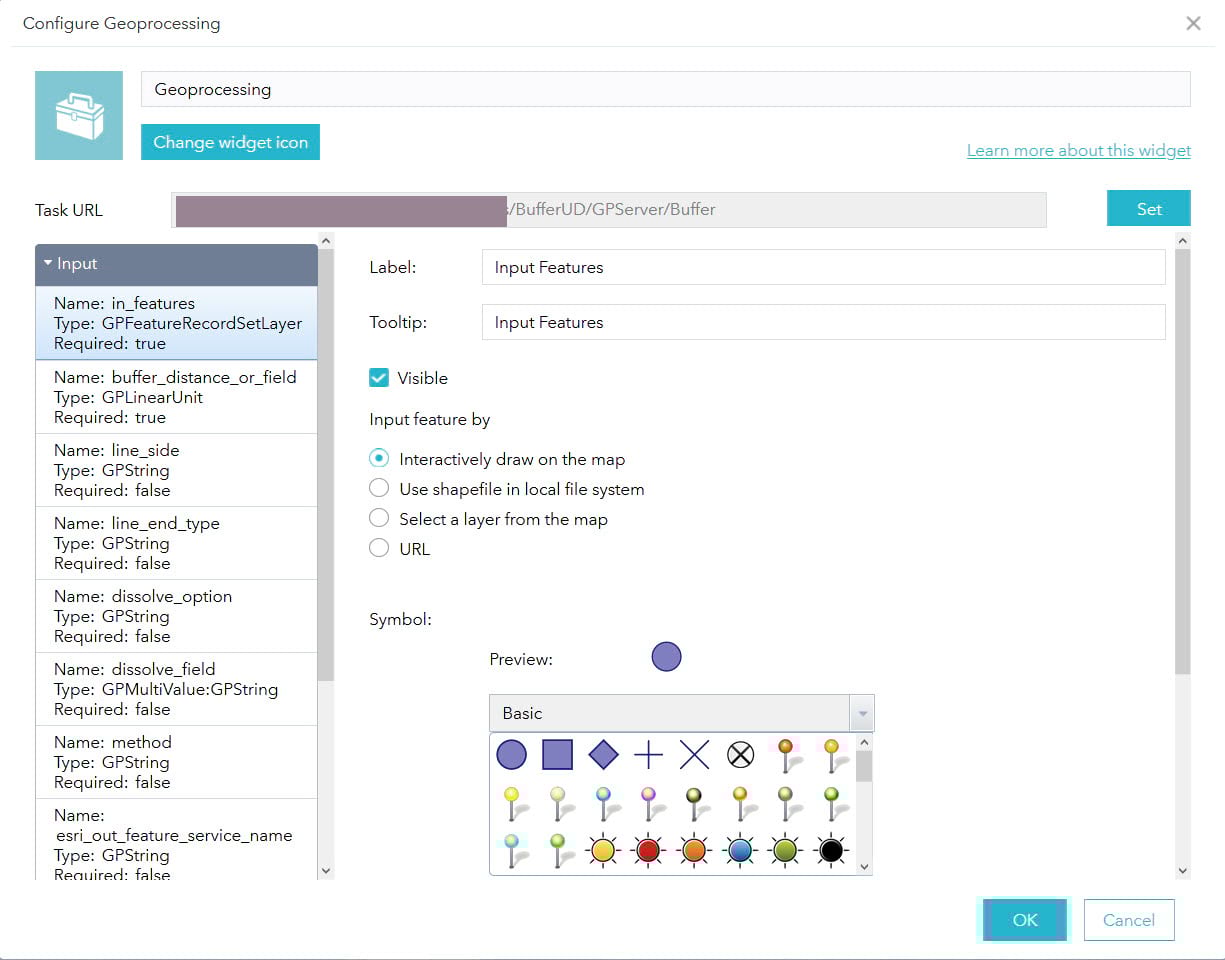The image size is (1225, 960).
Task: Click the Set button for Task URL
Action: 1149,209
